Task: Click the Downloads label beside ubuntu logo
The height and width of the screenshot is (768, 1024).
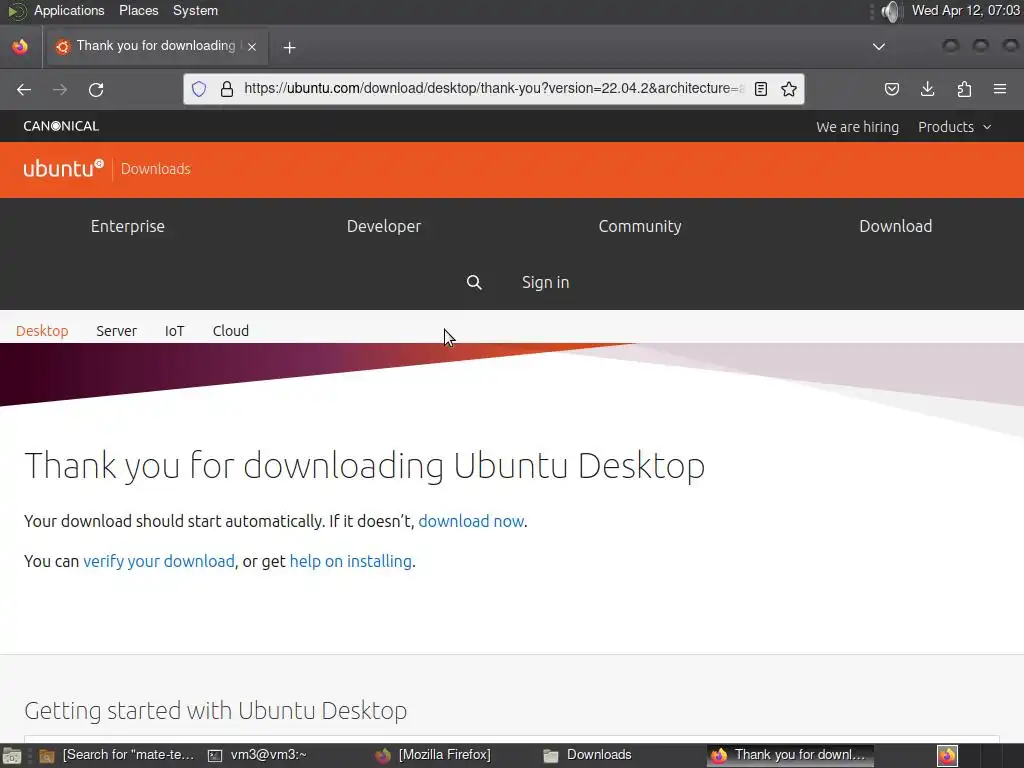Action: click(x=155, y=168)
